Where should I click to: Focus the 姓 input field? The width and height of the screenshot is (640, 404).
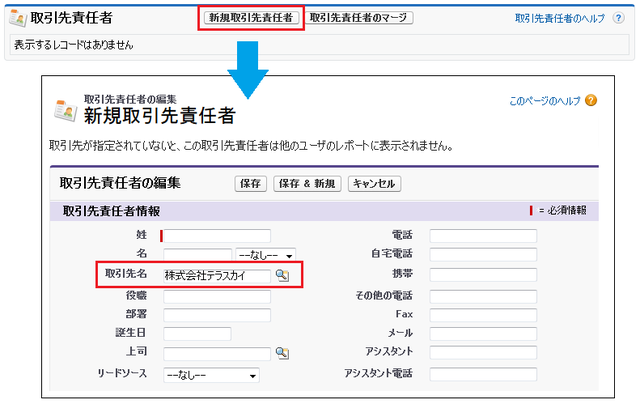point(217,236)
